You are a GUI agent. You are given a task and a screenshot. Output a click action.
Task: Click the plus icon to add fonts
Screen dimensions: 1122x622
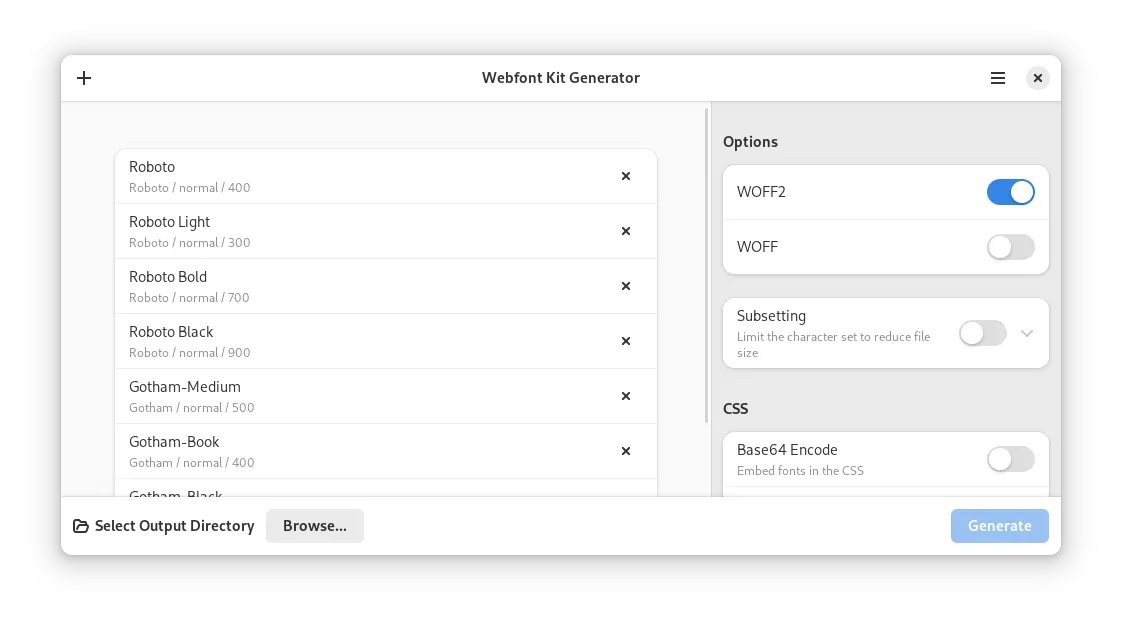pos(84,78)
